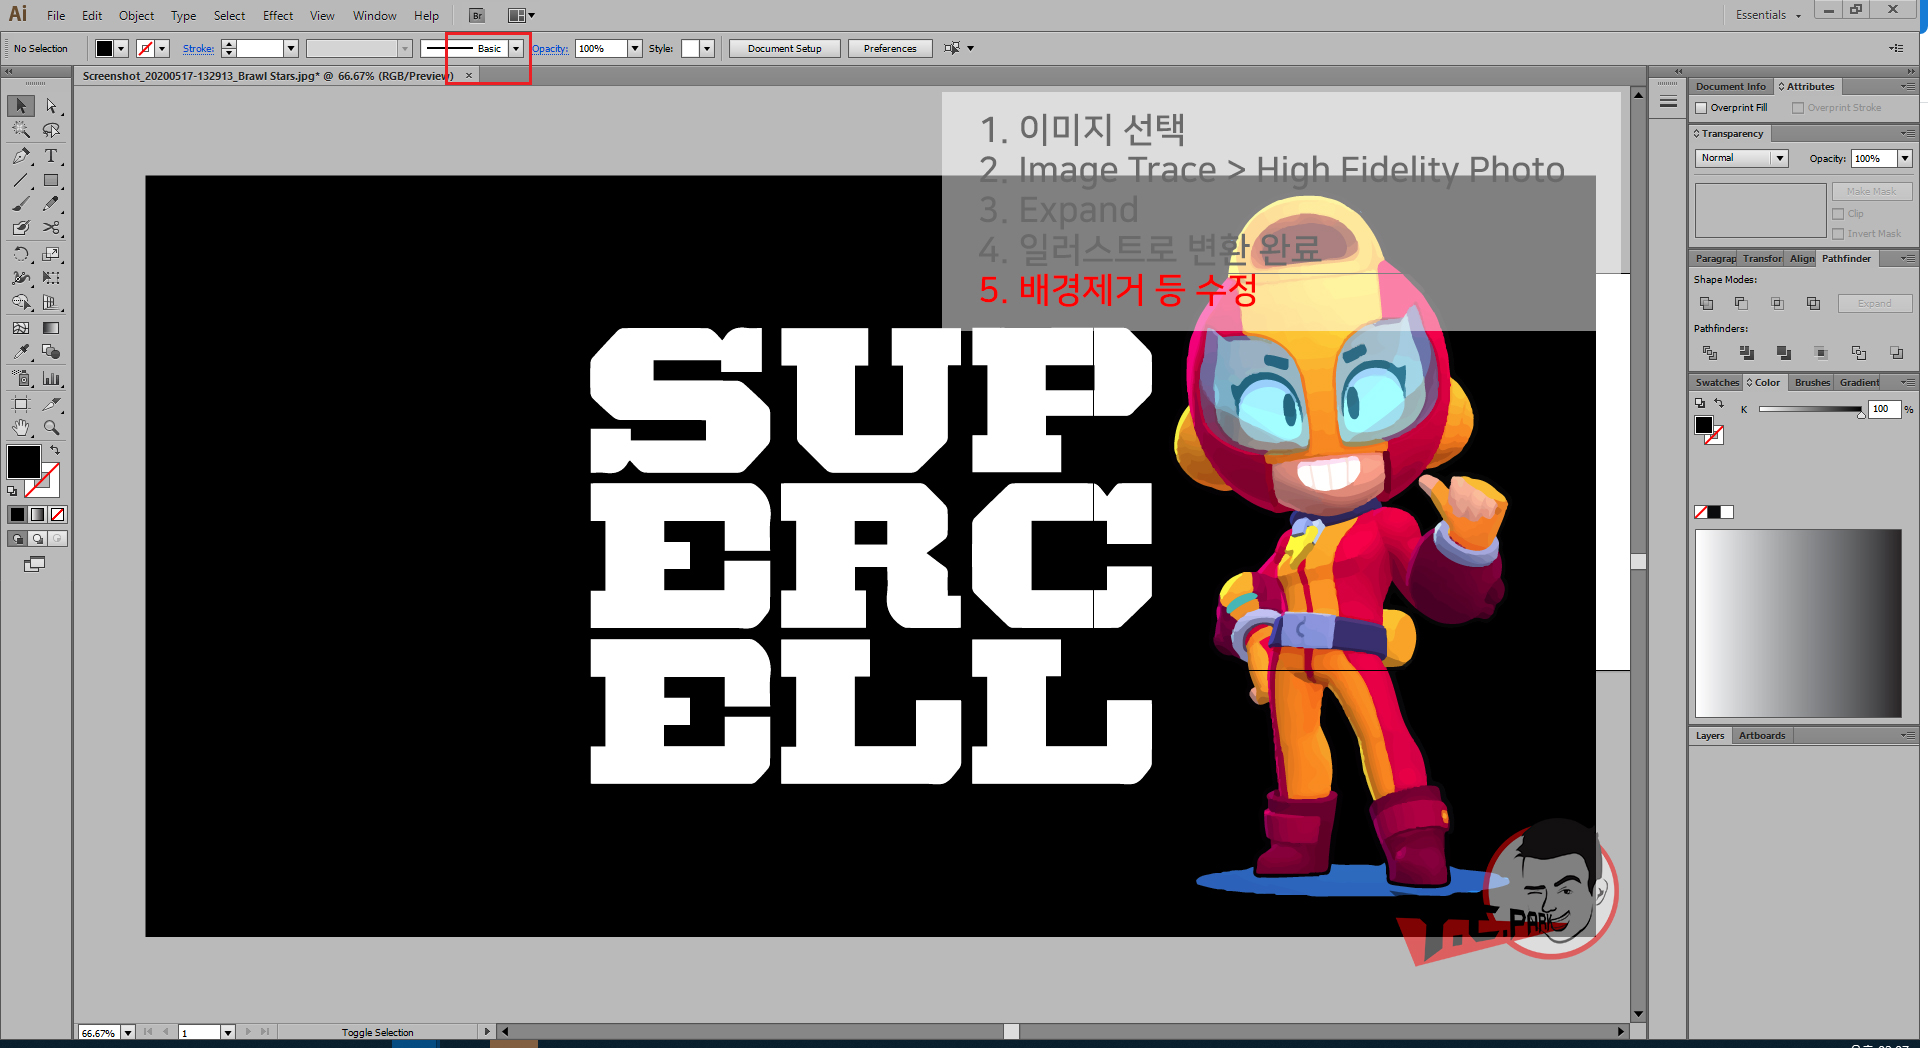
Task: Click the Preferences button
Action: pos(890,48)
